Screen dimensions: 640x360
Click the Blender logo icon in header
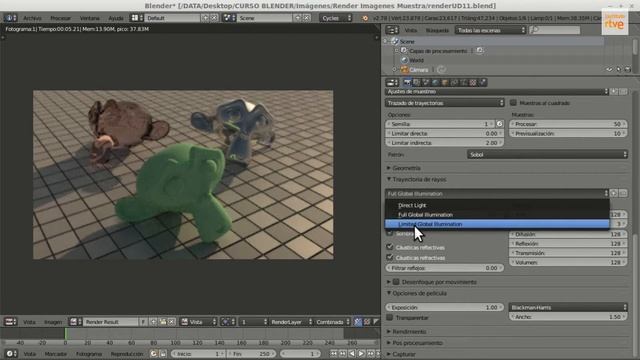365,18
